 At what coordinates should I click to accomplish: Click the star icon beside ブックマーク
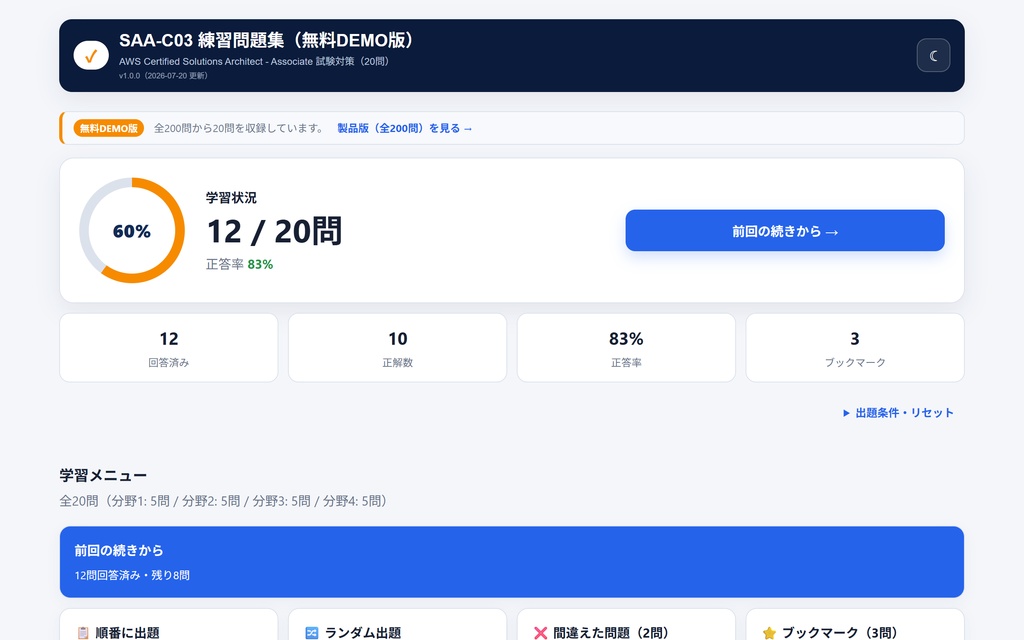pos(769,633)
